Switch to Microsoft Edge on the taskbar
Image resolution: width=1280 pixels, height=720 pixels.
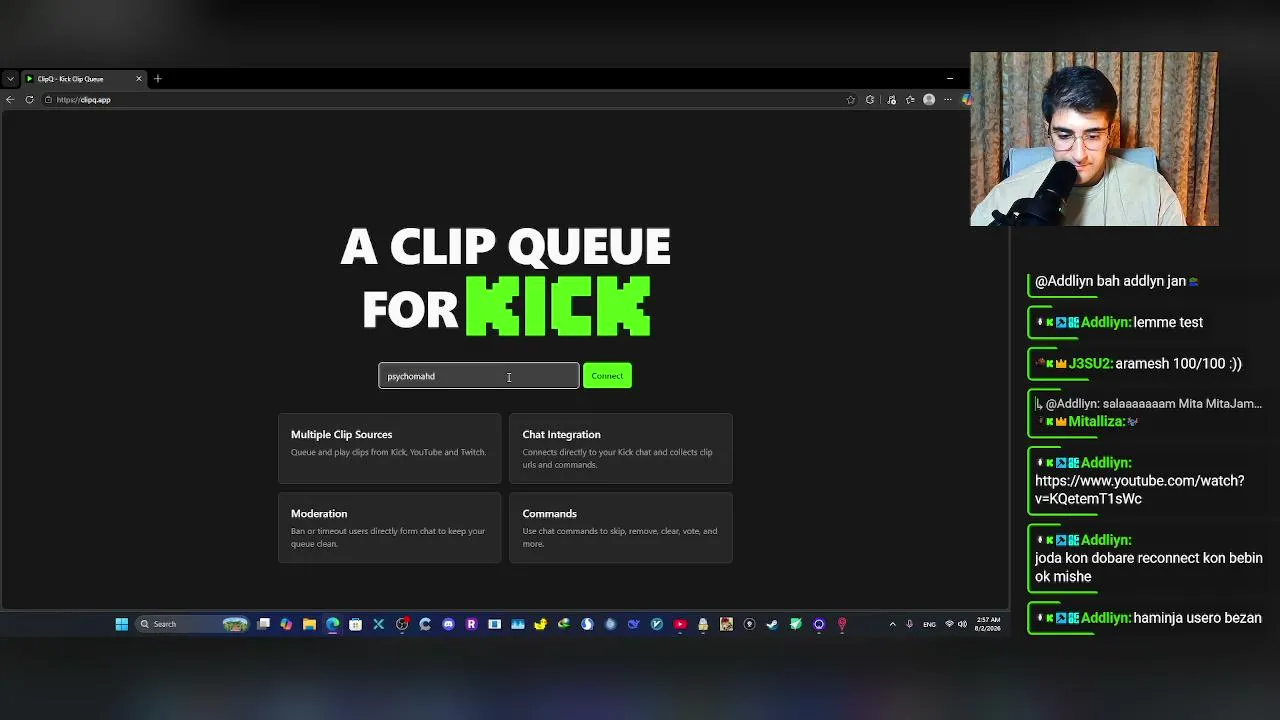point(333,624)
